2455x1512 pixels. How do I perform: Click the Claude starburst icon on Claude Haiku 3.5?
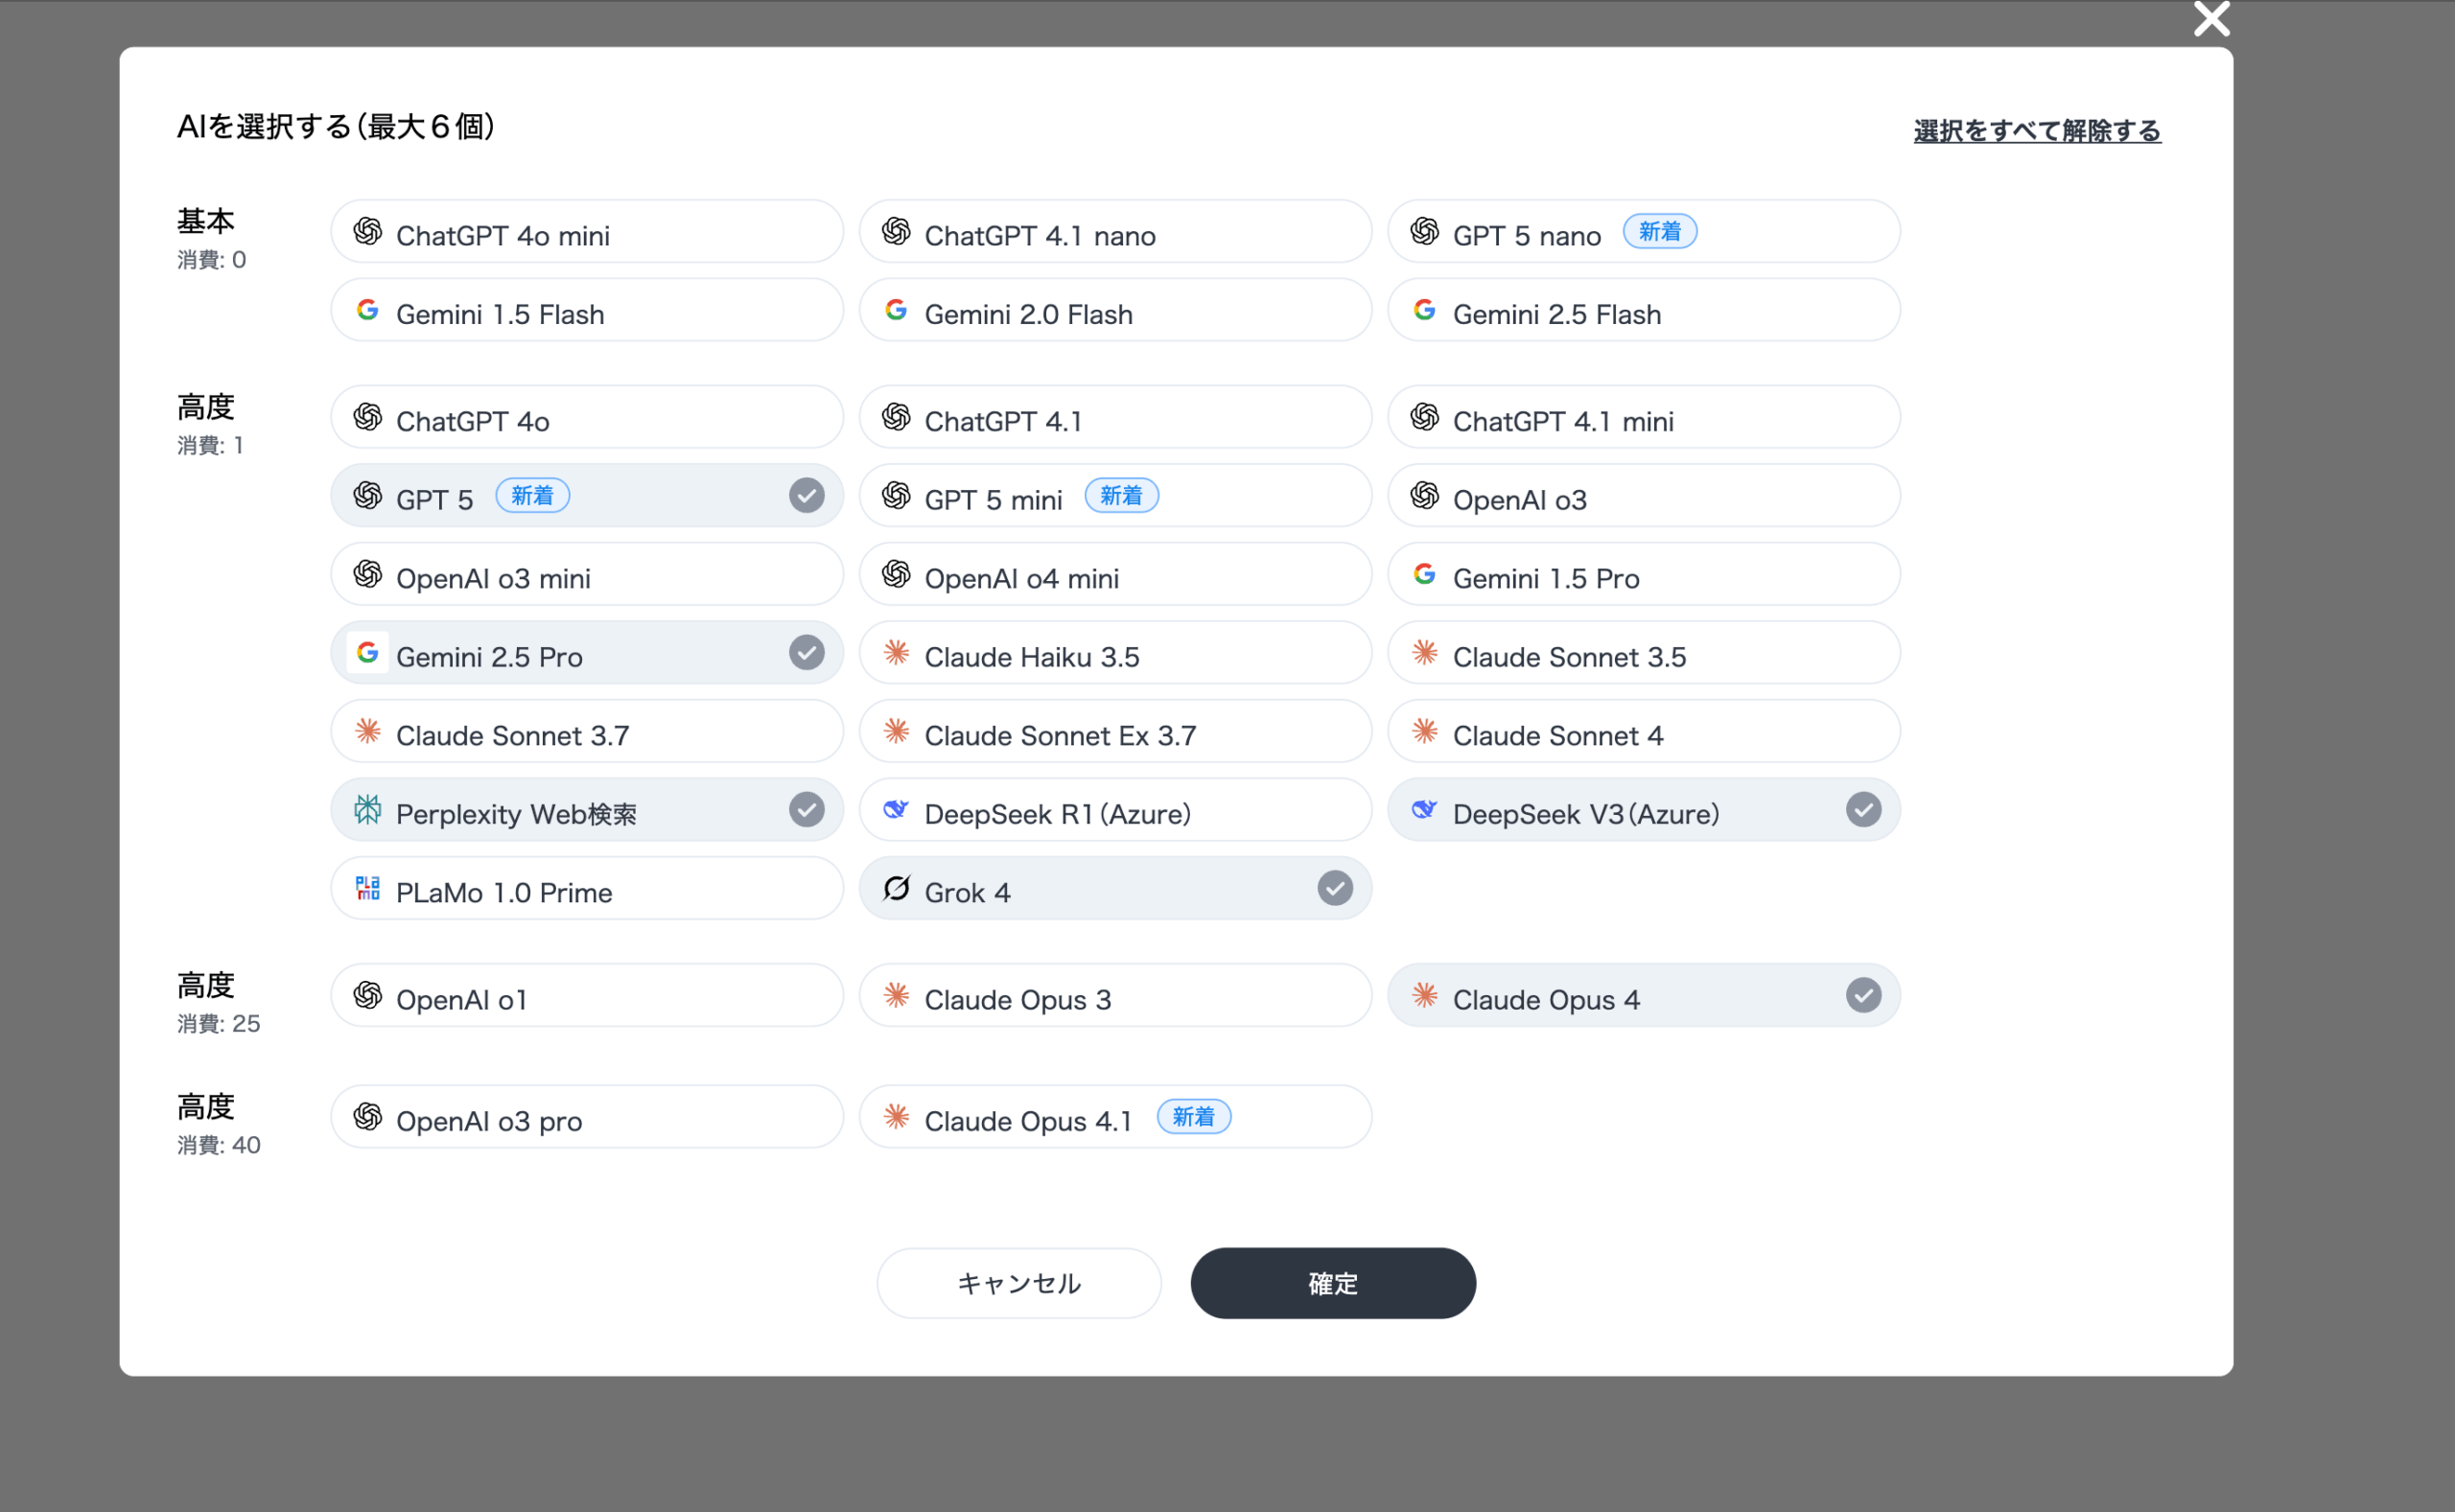click(896, 653)
